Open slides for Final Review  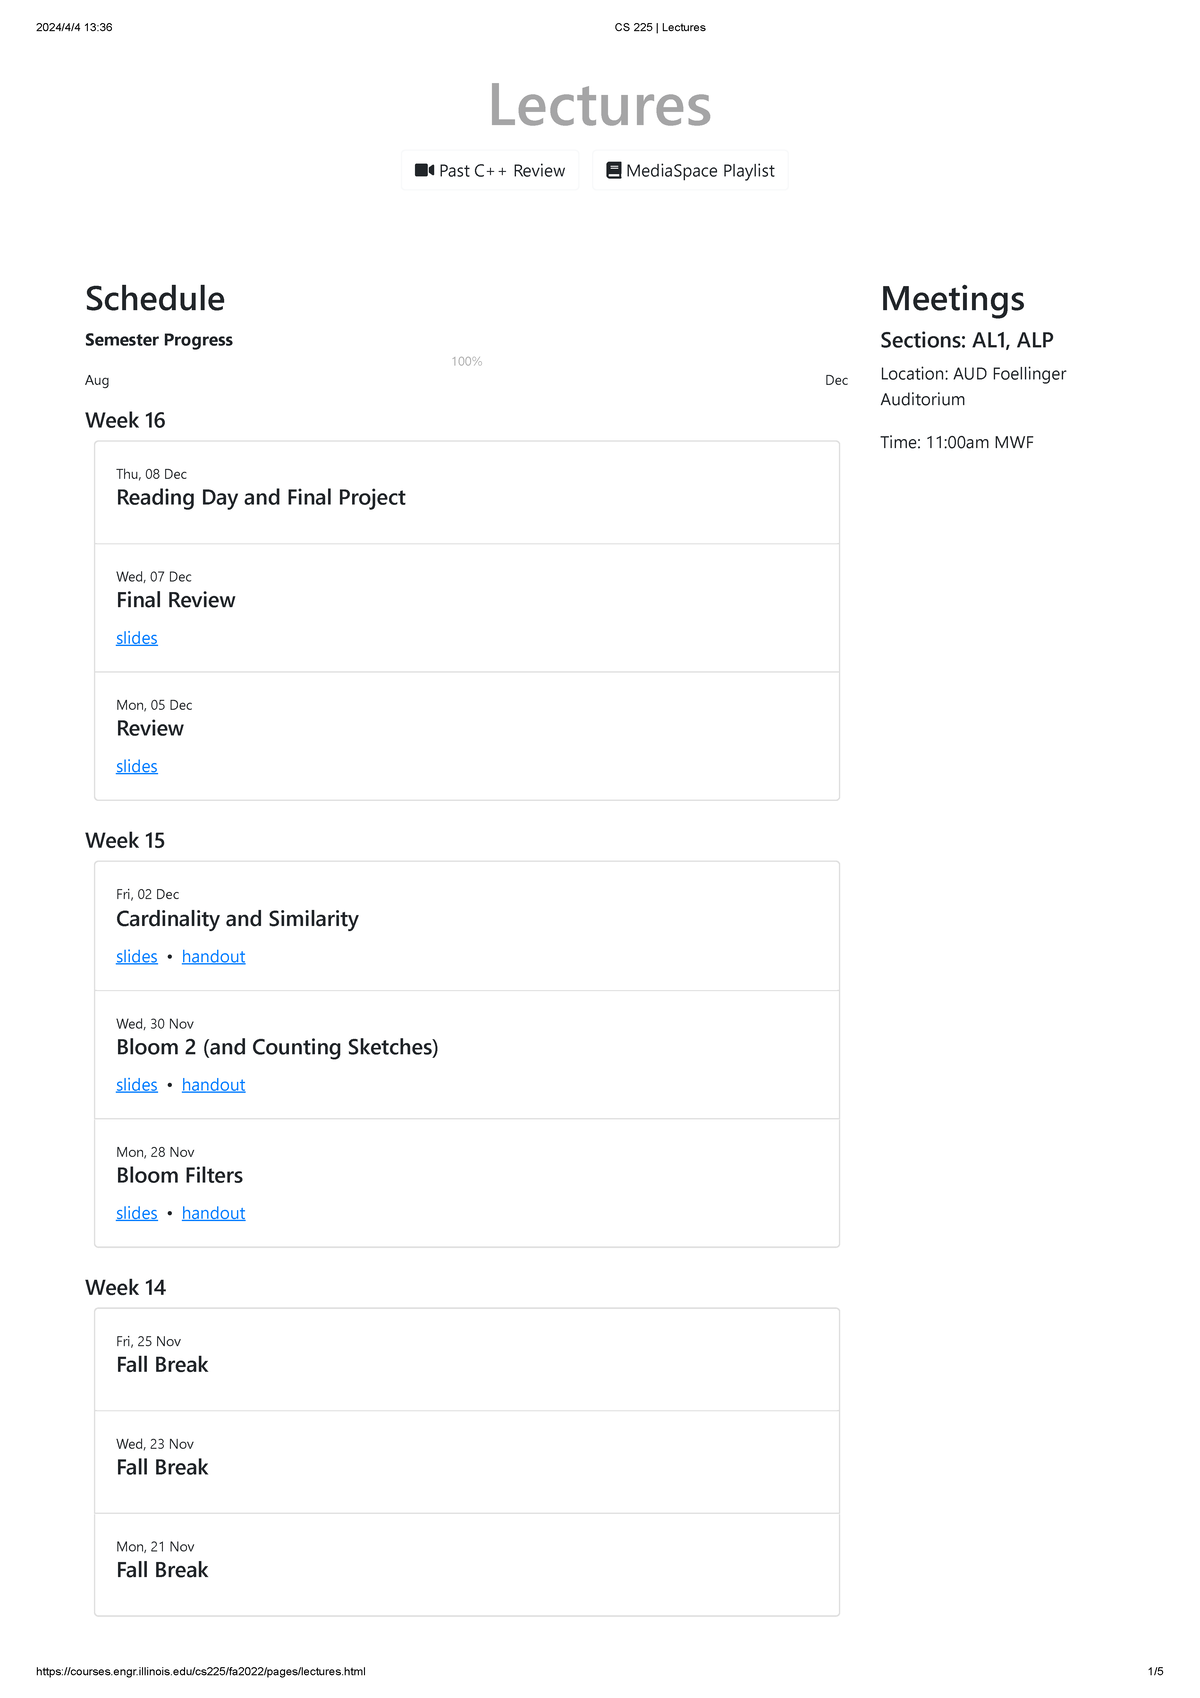click(137, 638)
